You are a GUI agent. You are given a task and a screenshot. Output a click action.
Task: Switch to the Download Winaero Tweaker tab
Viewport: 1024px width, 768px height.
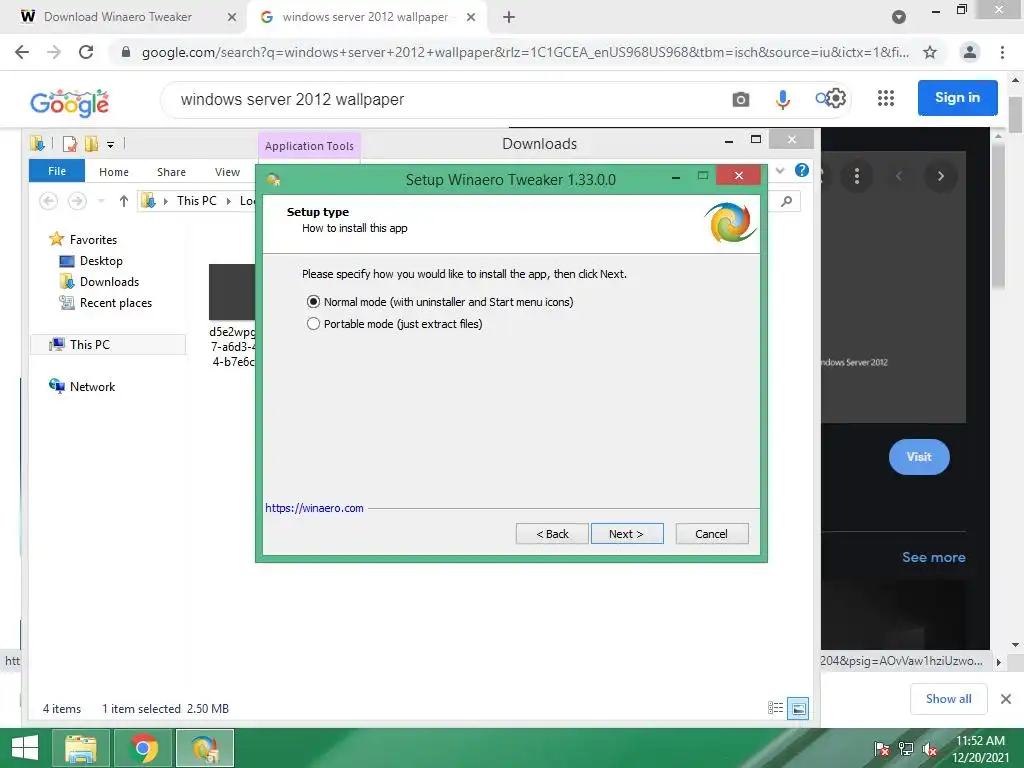coord(118,17)
